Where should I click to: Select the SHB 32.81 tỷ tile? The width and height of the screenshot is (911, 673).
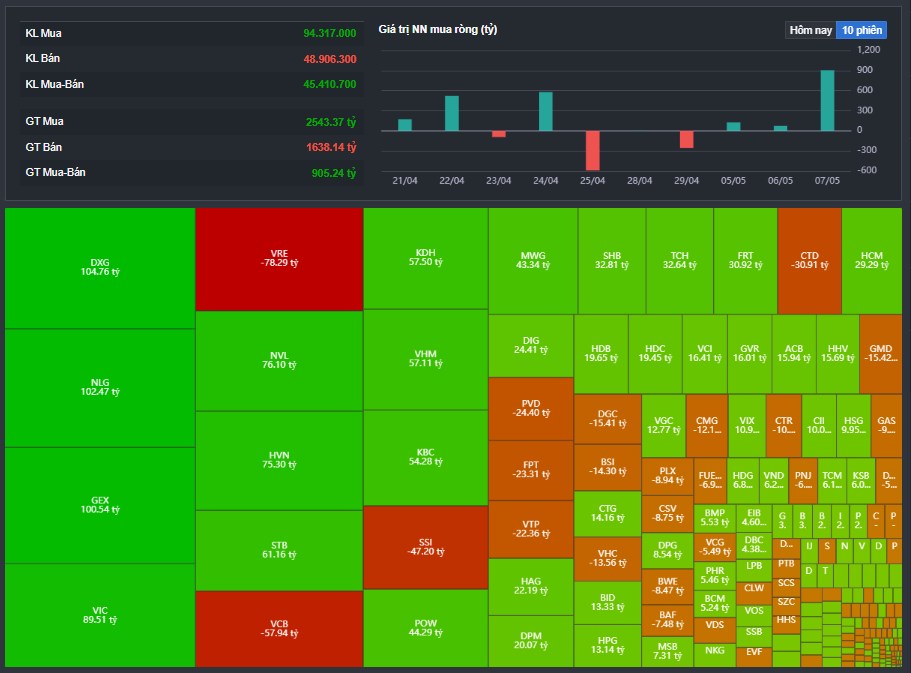pyautogui.click(x=612, y=261)
